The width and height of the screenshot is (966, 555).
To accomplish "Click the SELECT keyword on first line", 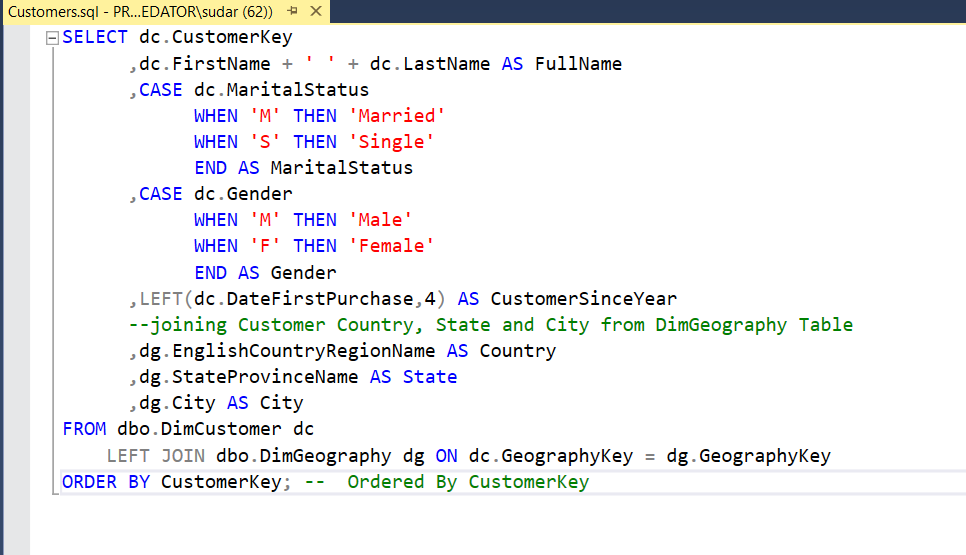I will click(x=95, y=38).
